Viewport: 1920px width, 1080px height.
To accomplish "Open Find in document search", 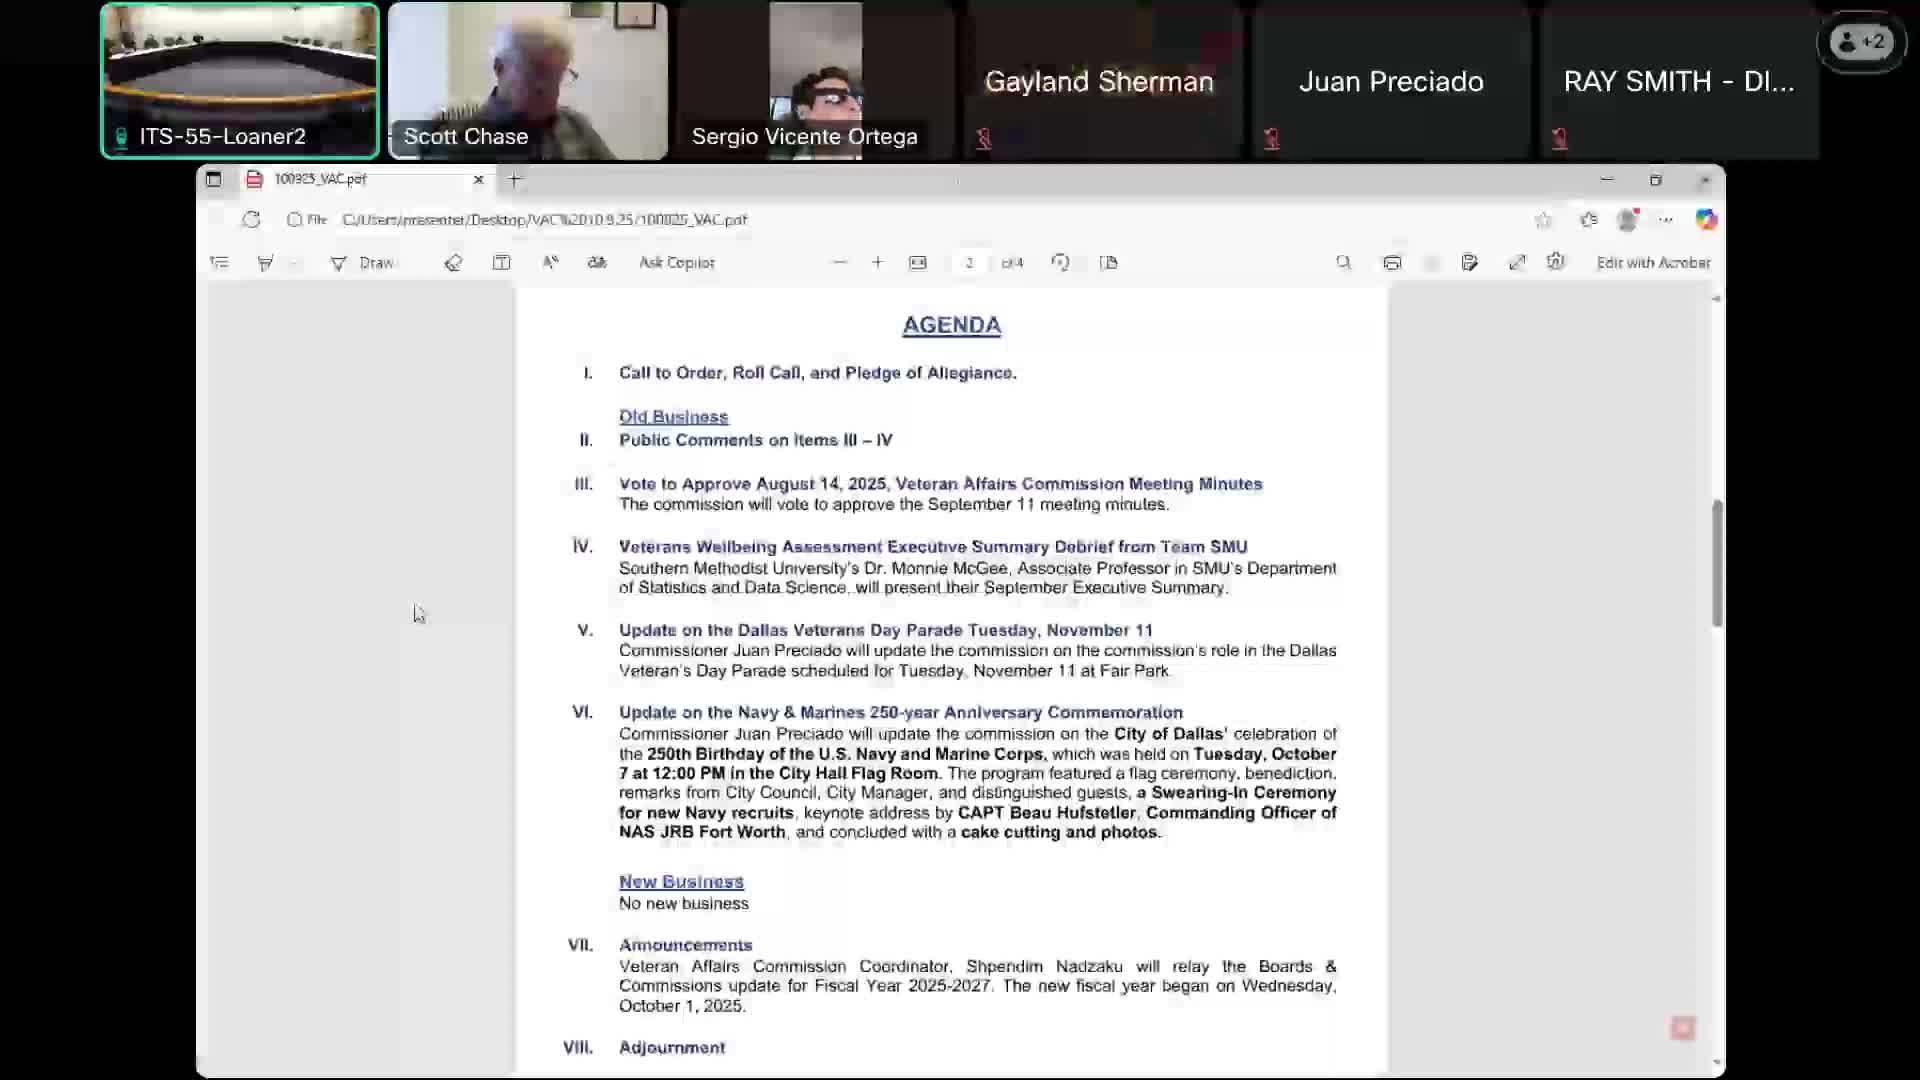I will [1343, 263].
